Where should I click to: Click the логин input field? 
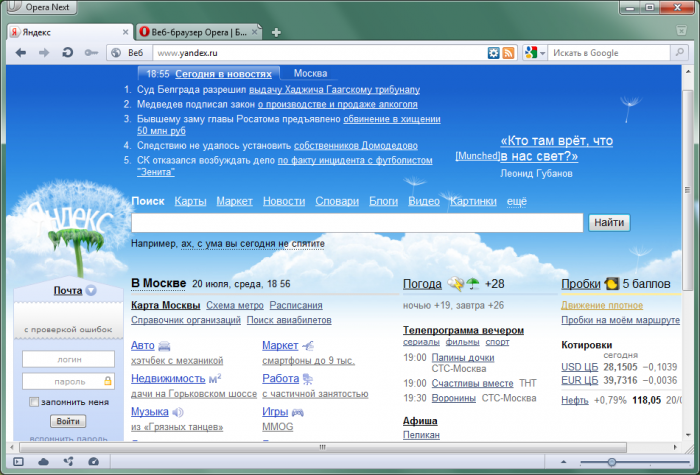(x=68, y=359)
